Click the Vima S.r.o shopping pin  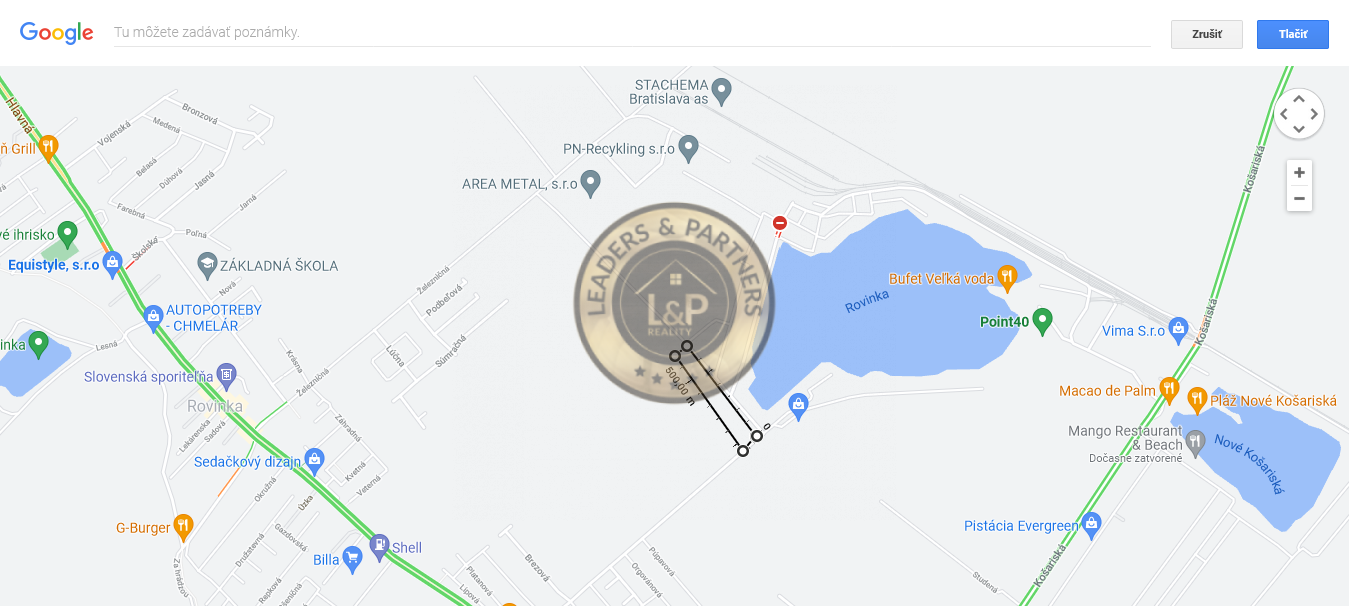[x=1178, y=328]
